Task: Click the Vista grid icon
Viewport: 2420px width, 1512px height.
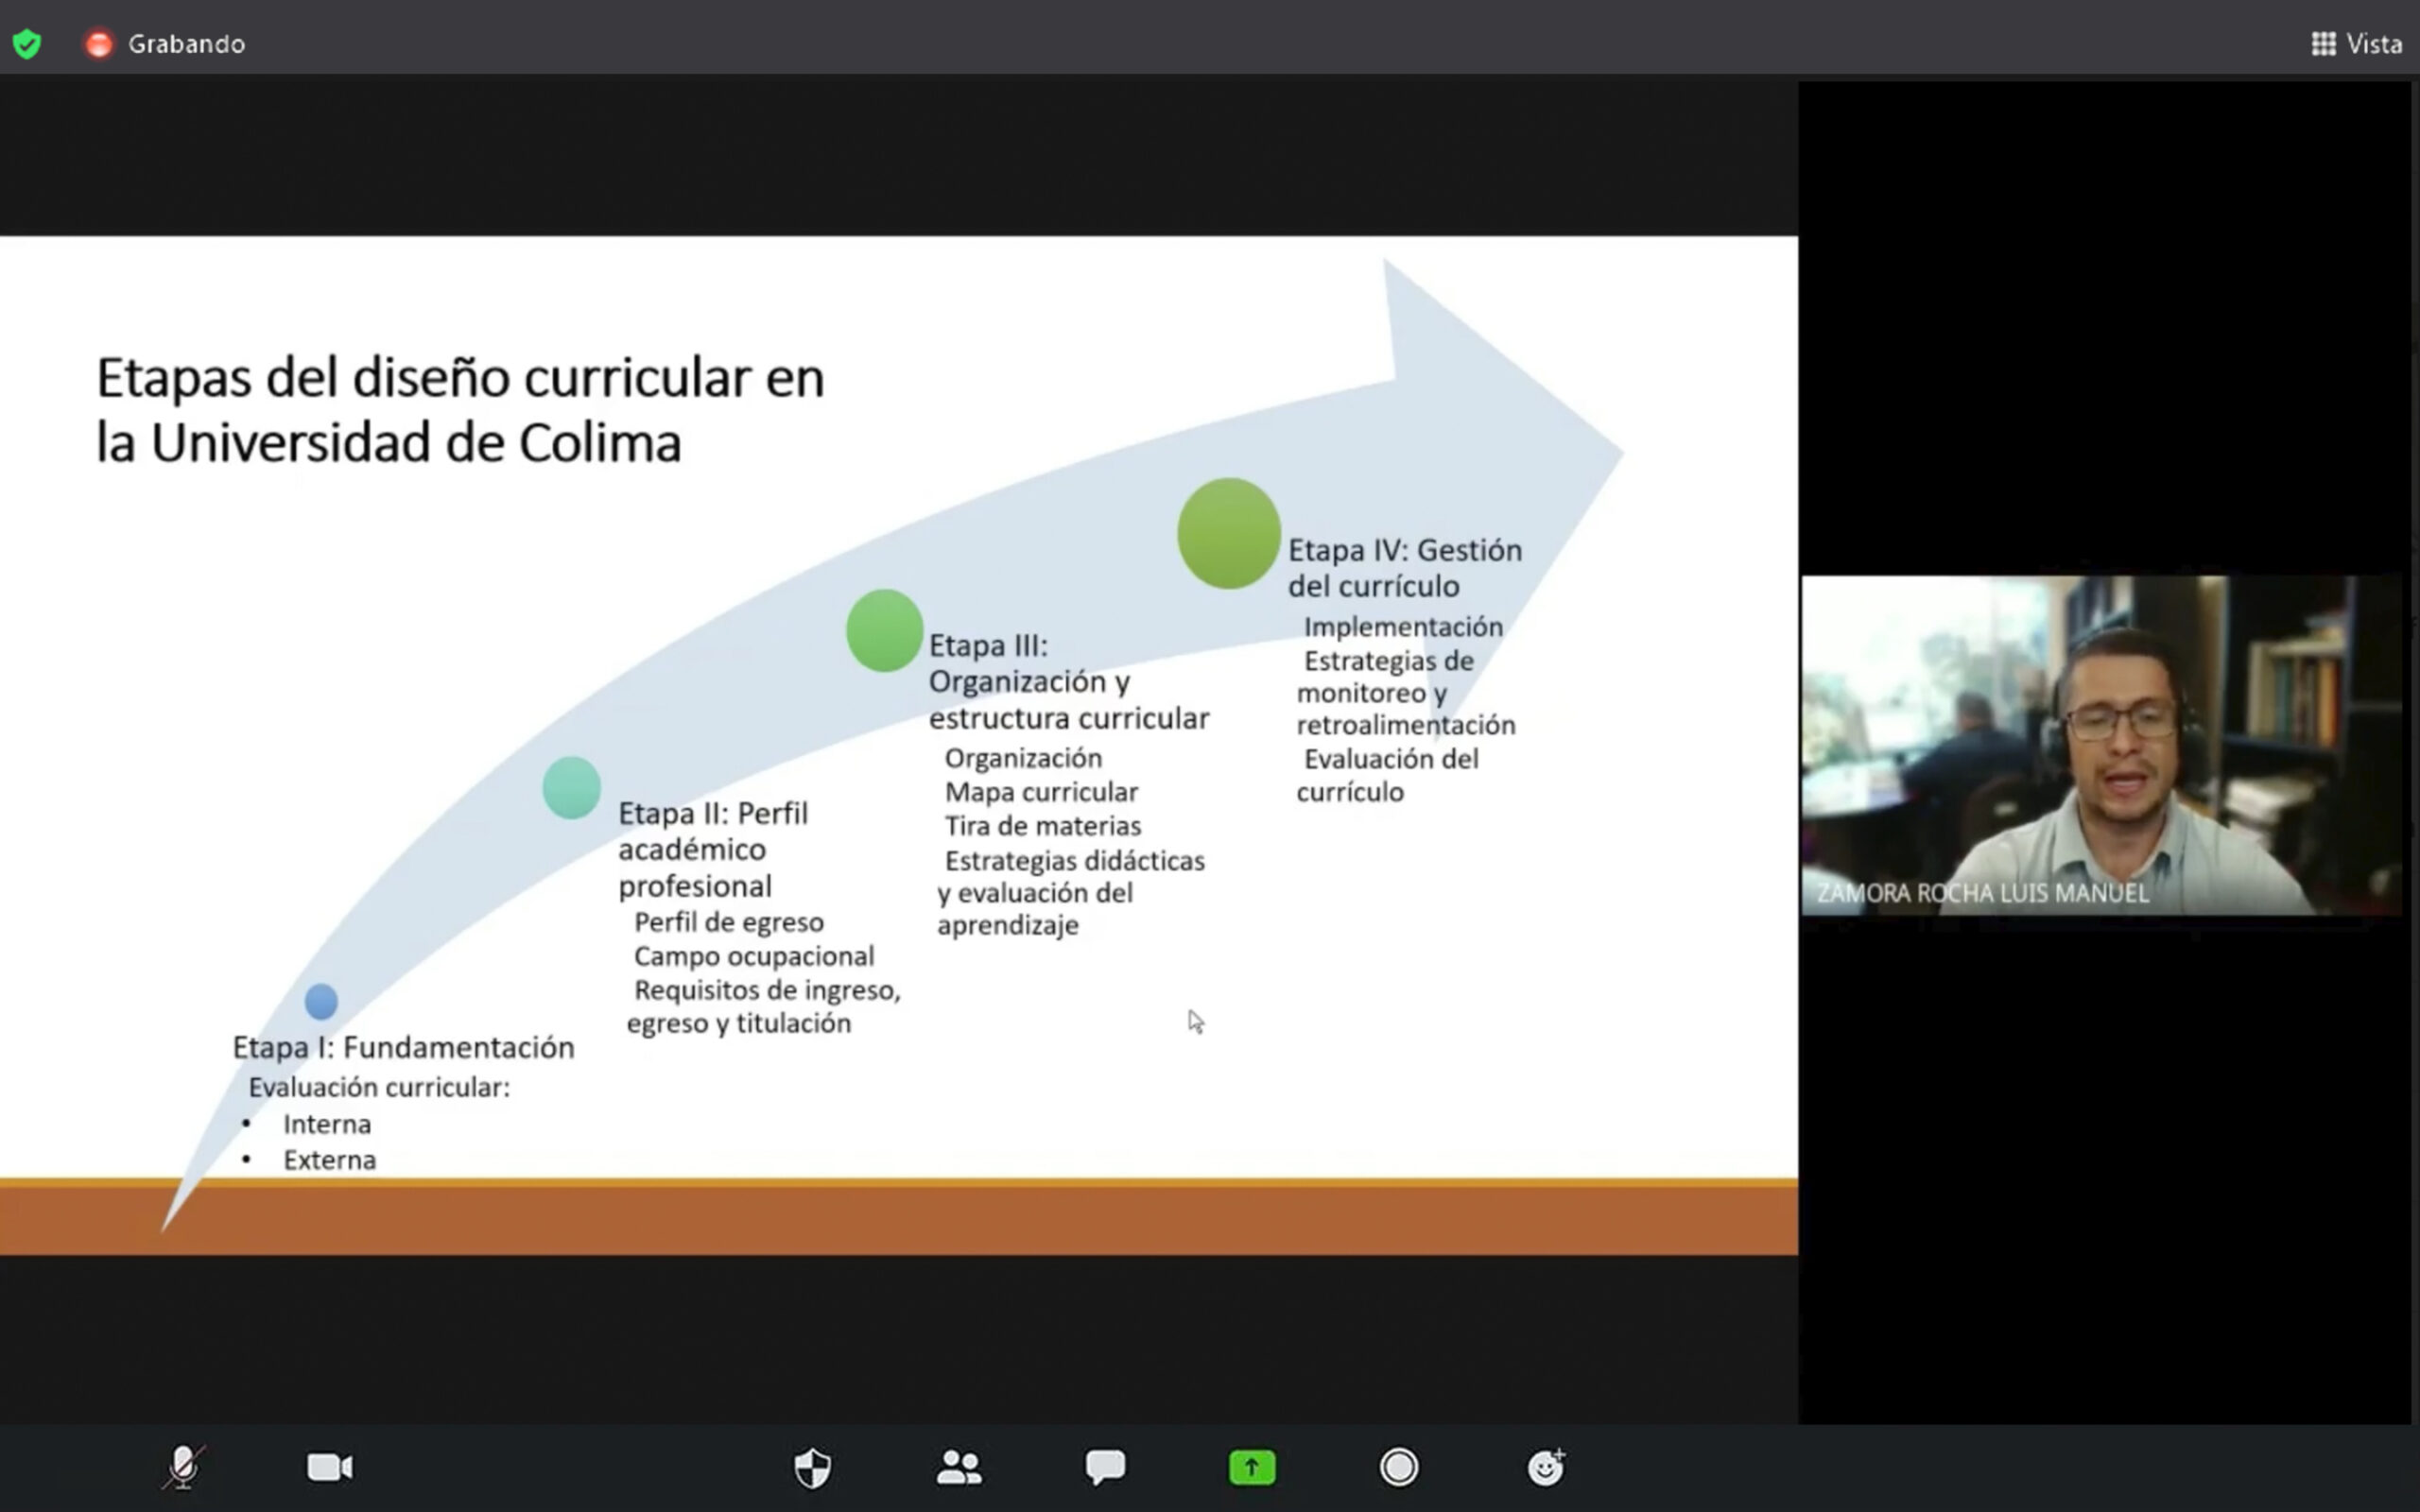Action: (2323, 44)
